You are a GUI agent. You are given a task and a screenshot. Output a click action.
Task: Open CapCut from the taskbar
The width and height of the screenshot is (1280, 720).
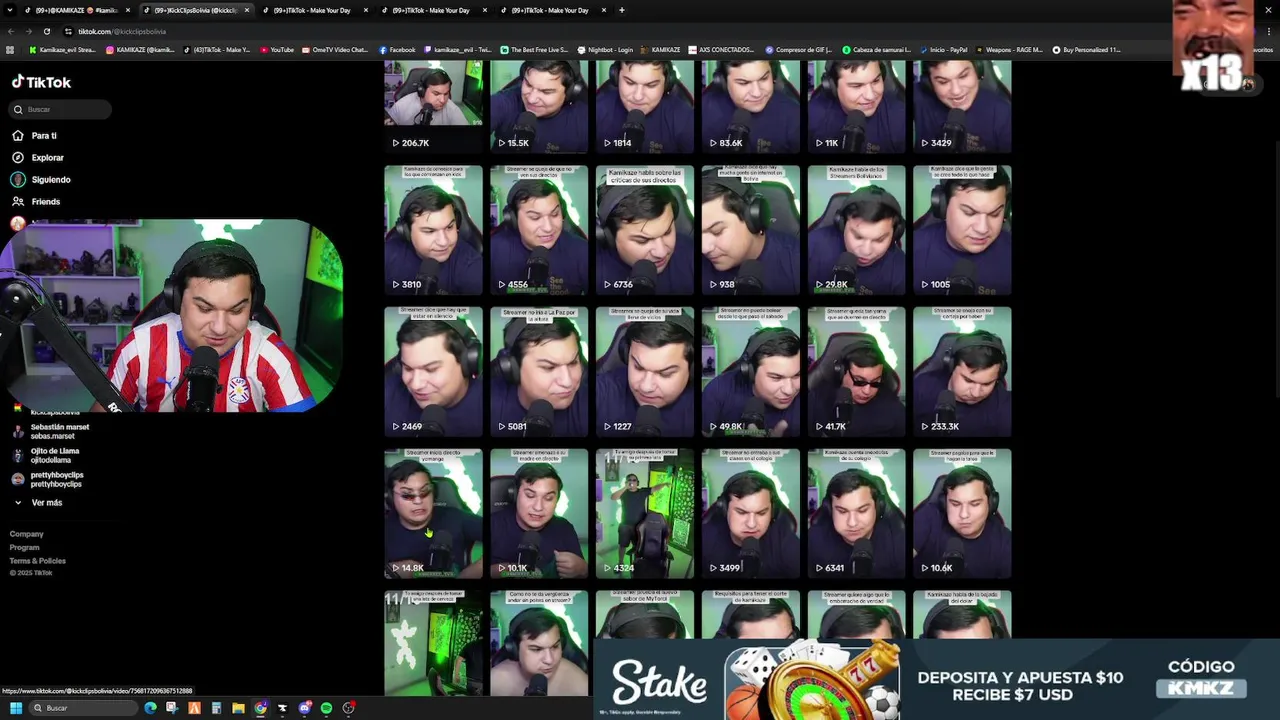[x=282, y=708]
